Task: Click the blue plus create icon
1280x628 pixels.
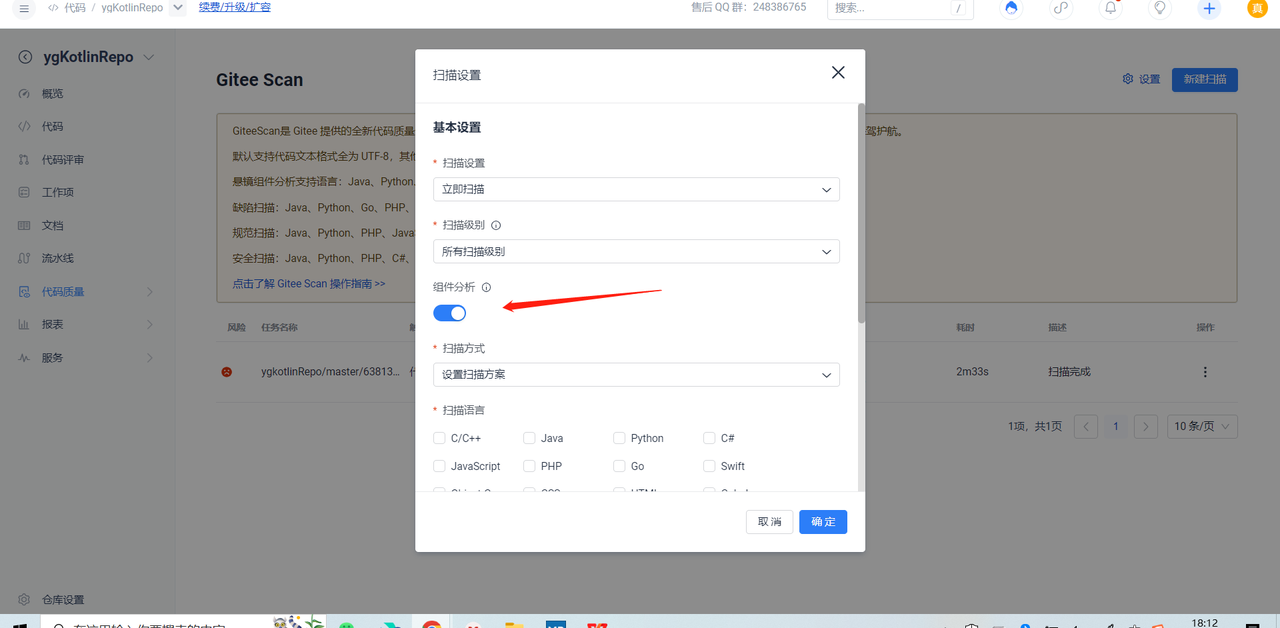Action: coord(1209,8)
